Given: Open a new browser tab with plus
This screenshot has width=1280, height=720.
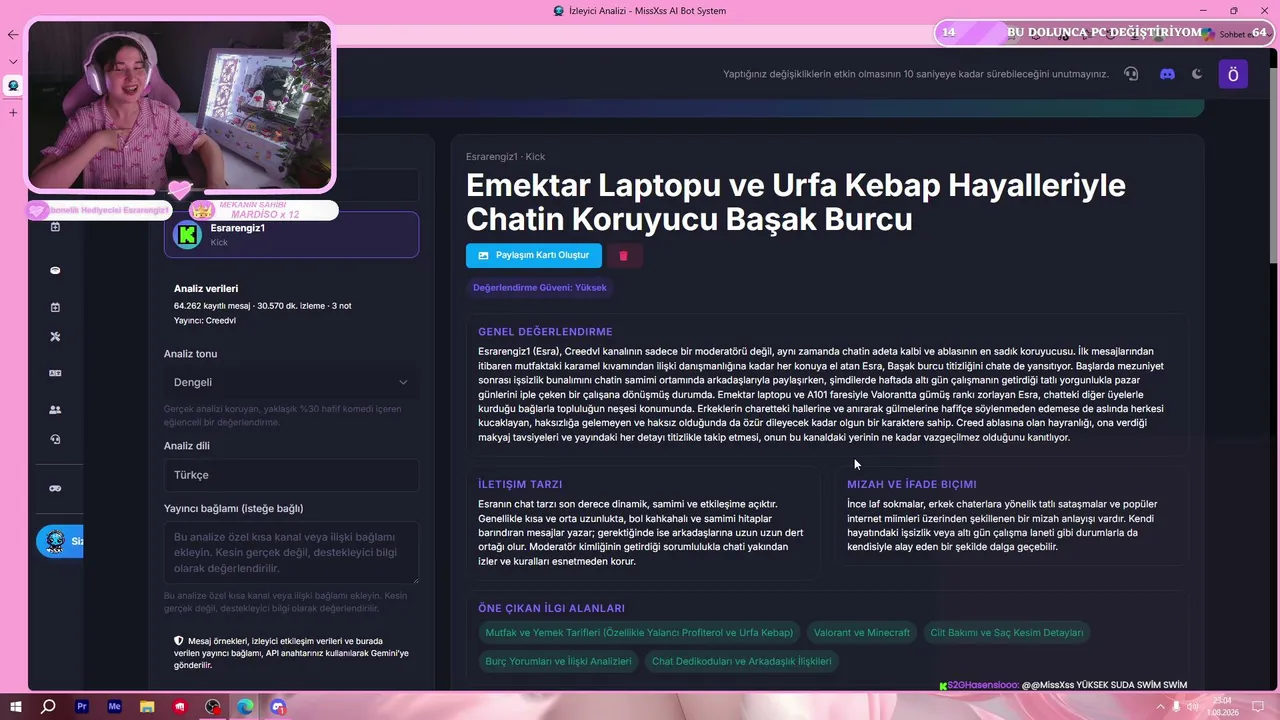Looking at the screenshot, I should point(13,112).
